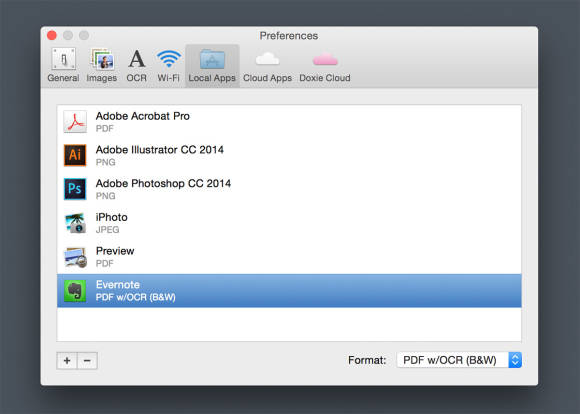Open the General preferences tab
This screenshot has height=414, width=580.
(63, 65)
